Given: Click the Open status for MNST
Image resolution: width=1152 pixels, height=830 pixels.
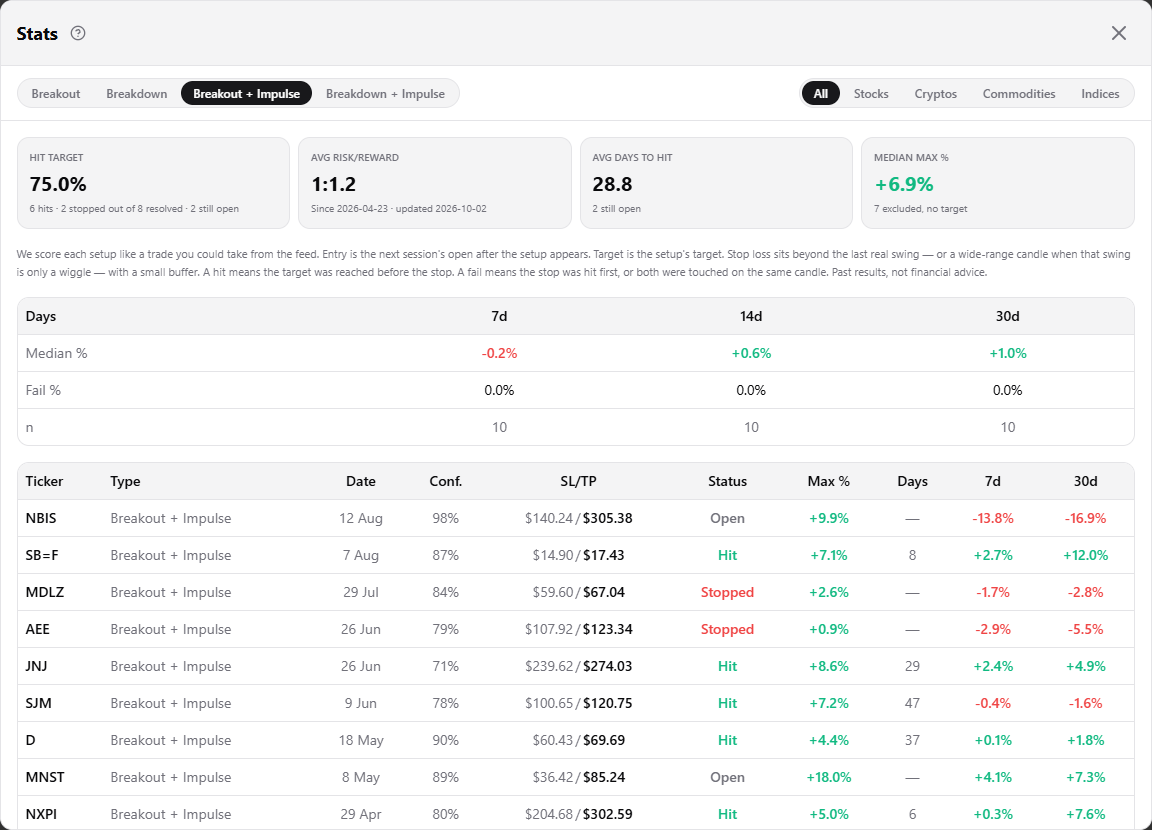Looking at the screenshot, I should [727, 777].
